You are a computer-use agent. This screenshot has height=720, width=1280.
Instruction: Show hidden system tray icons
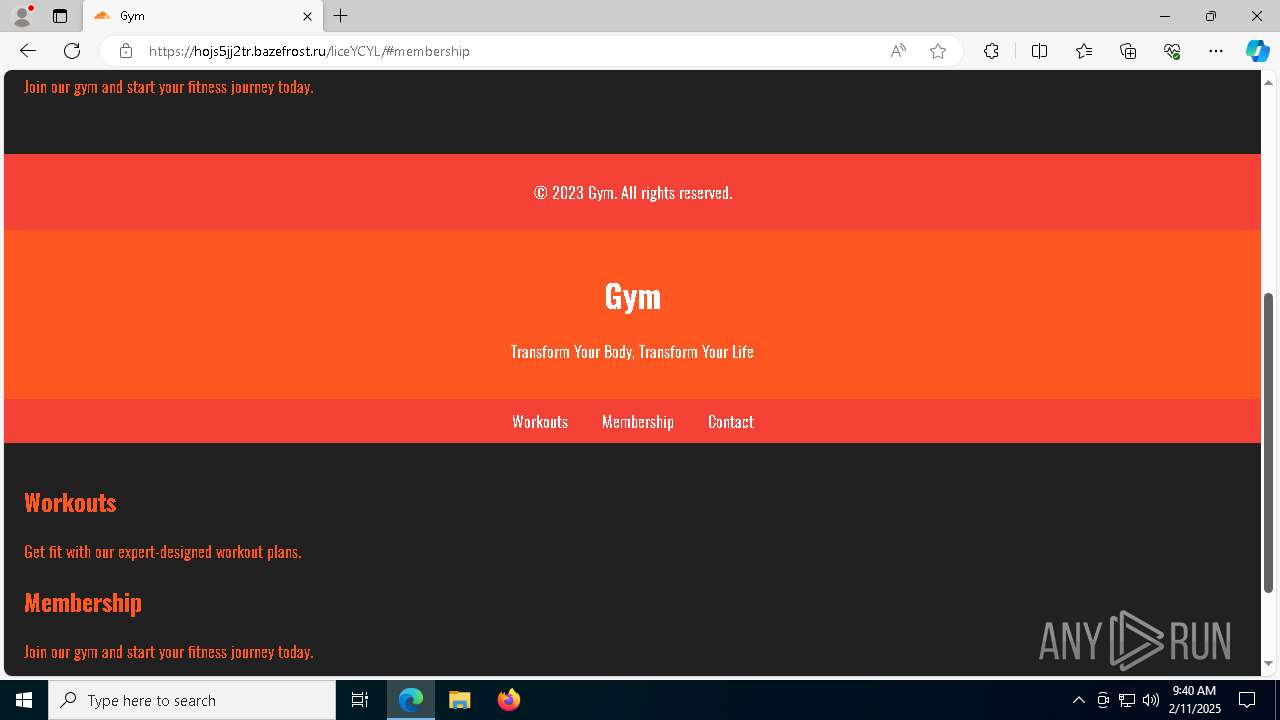pos(1078,700)
